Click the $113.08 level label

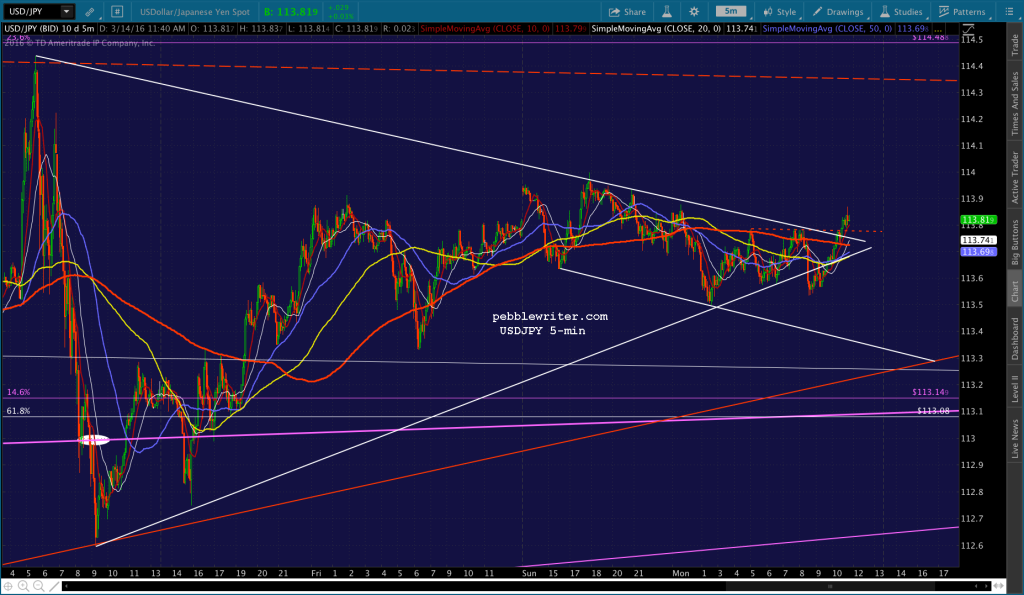coord(933,411)
